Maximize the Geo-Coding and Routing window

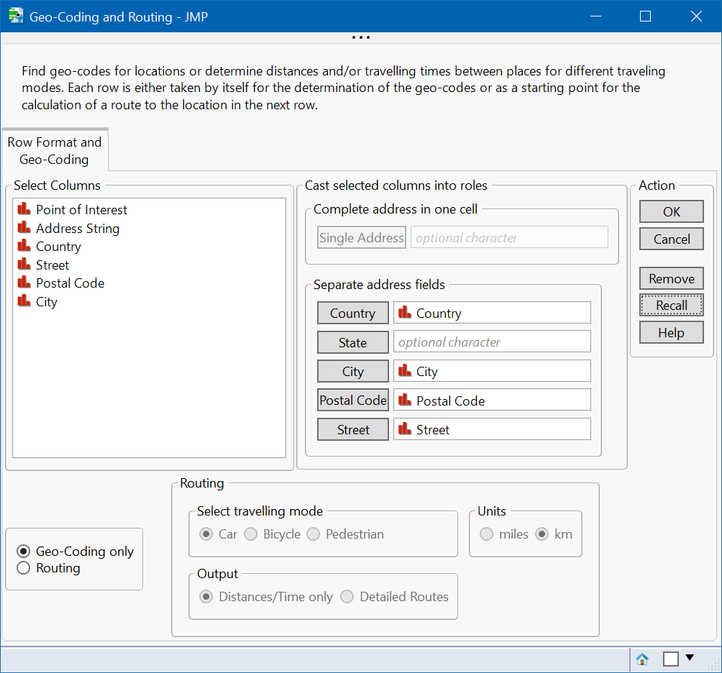point(646,17)
